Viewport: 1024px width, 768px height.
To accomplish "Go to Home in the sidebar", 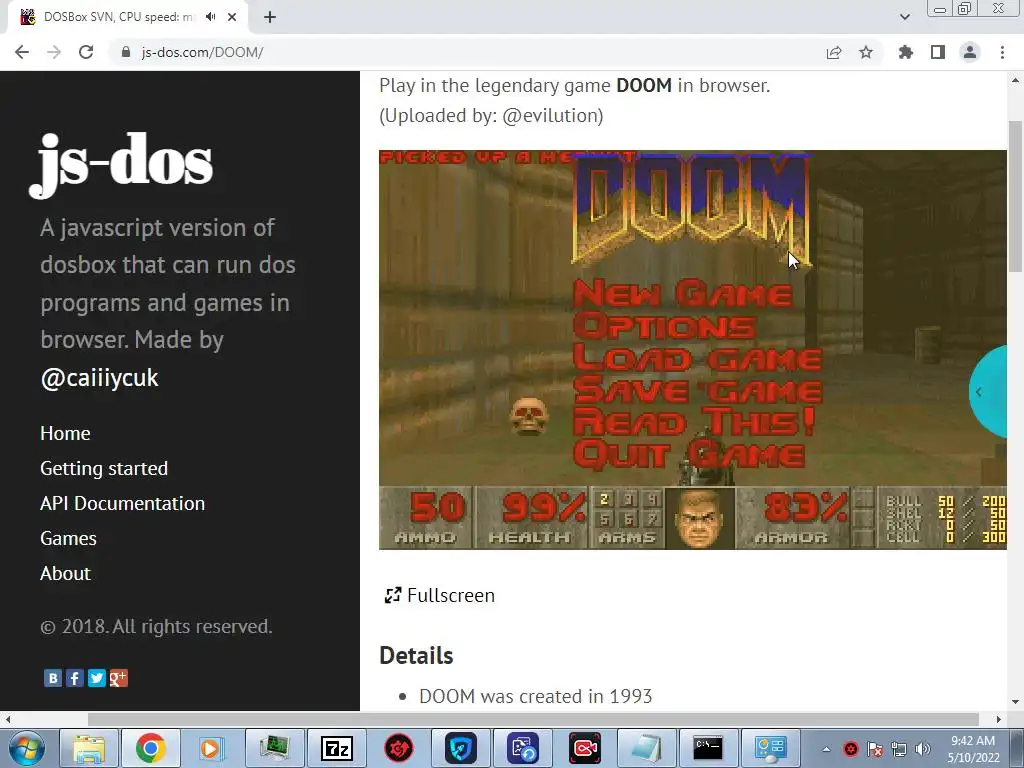I will (x=65, y=433).
